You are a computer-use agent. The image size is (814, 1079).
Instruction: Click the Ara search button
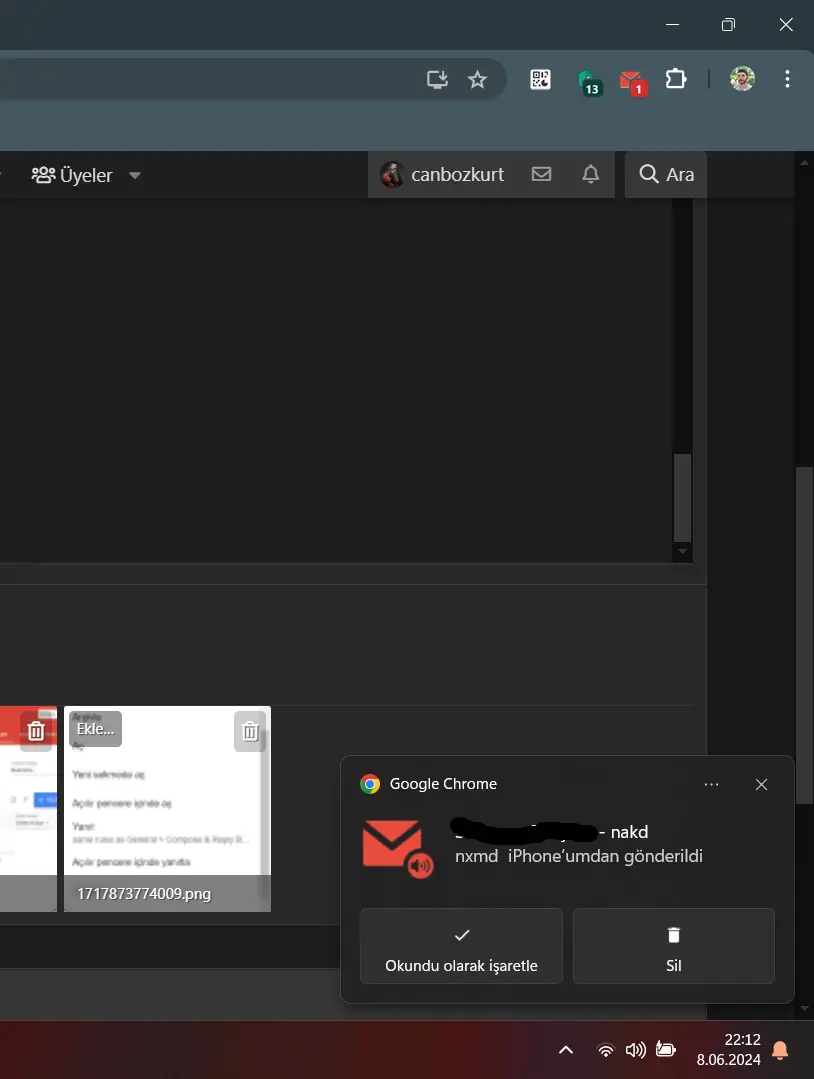coord(666,174)
